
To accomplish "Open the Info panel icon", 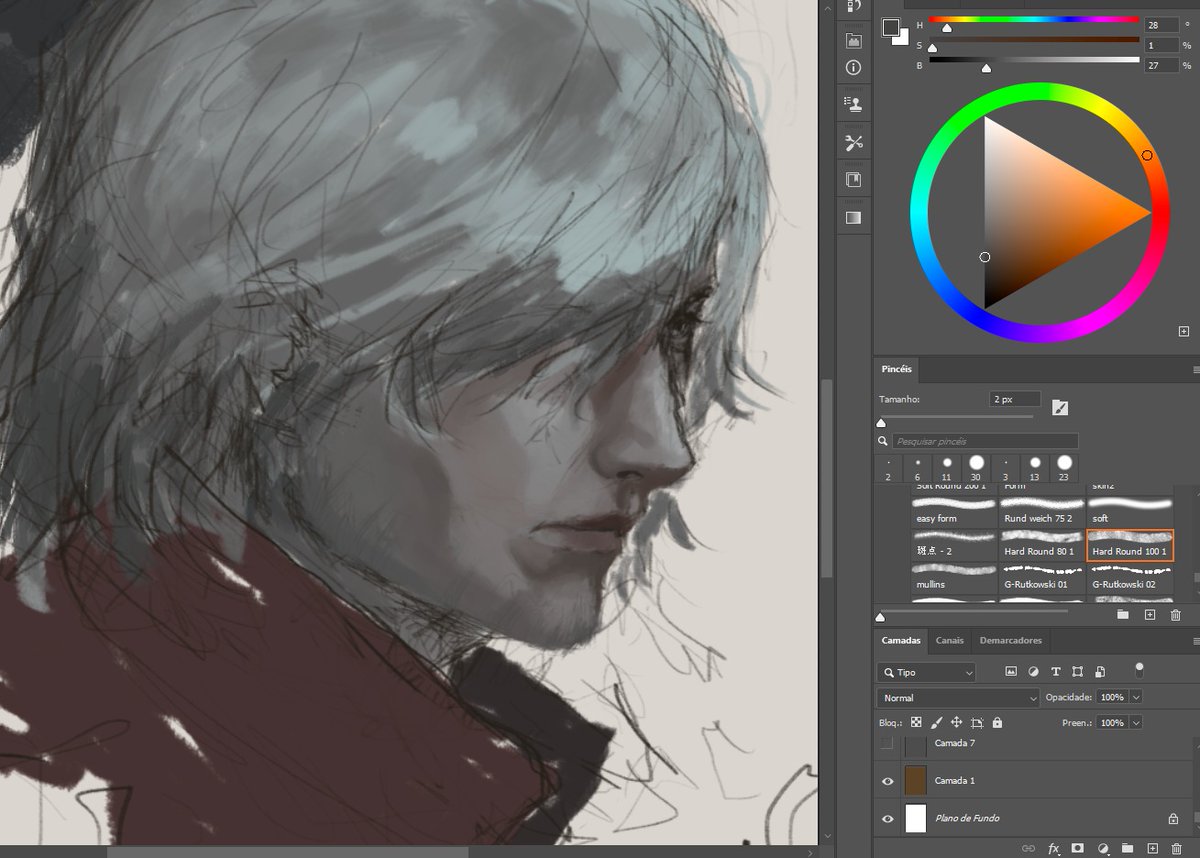I will 853,68.
